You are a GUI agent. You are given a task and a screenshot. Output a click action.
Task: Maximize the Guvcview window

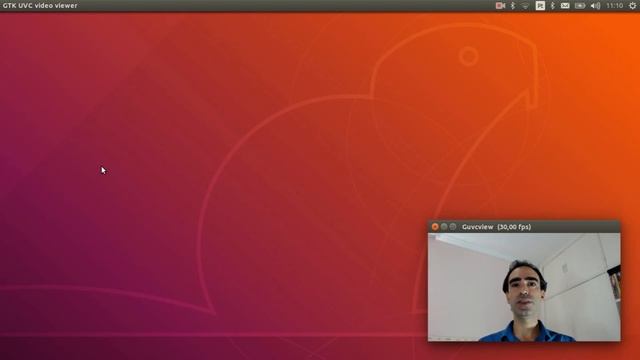click(x=453, y=227)
